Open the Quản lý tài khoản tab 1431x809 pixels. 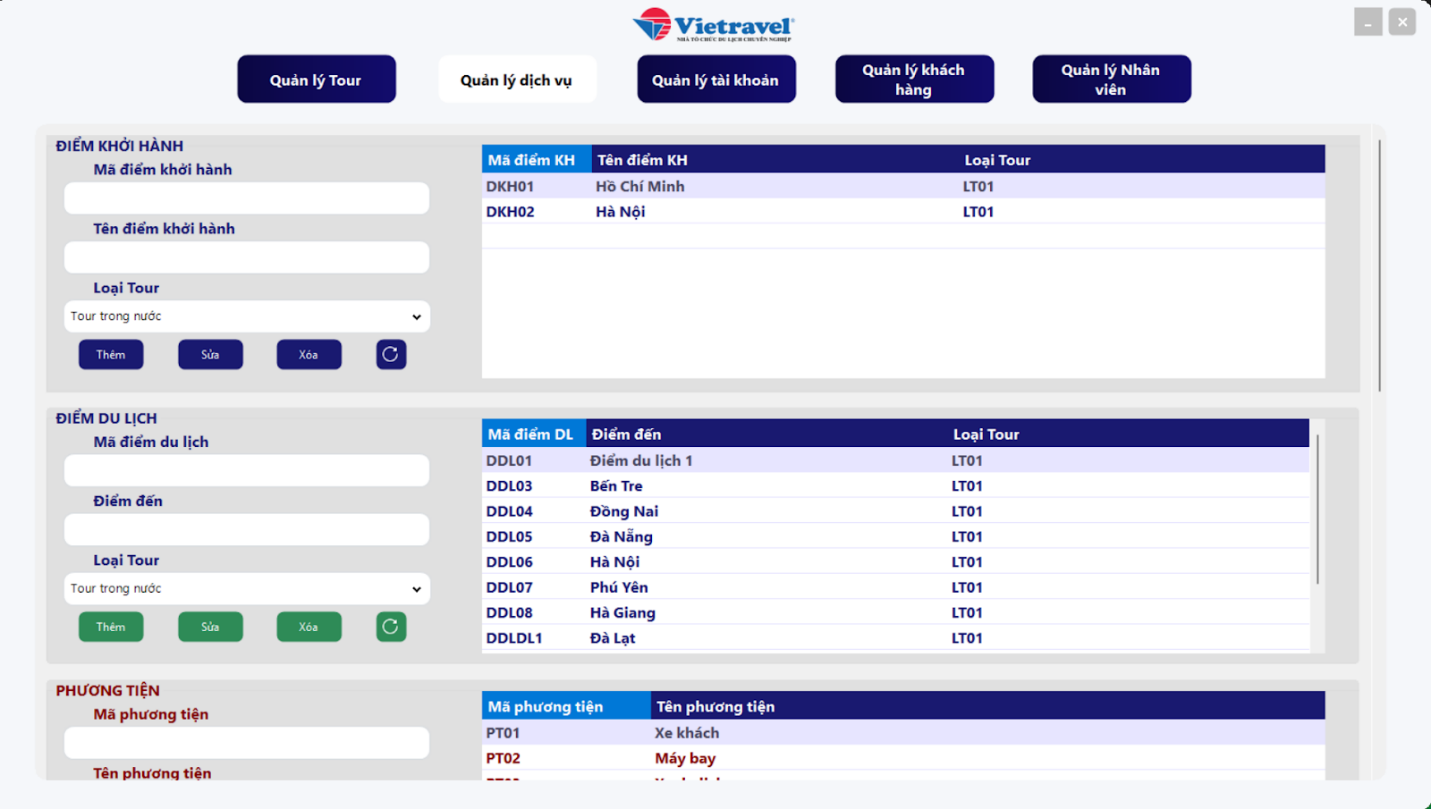[x=716, y=79]
